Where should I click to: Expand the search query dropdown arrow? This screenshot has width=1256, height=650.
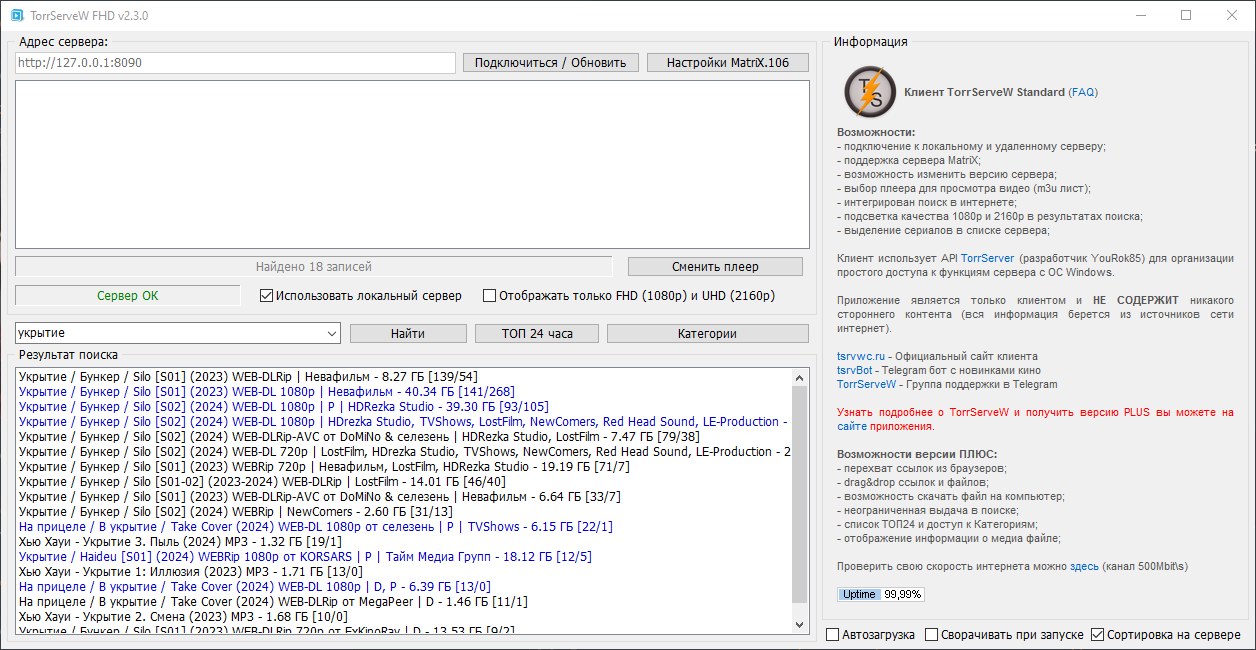[x=332, y=333]
